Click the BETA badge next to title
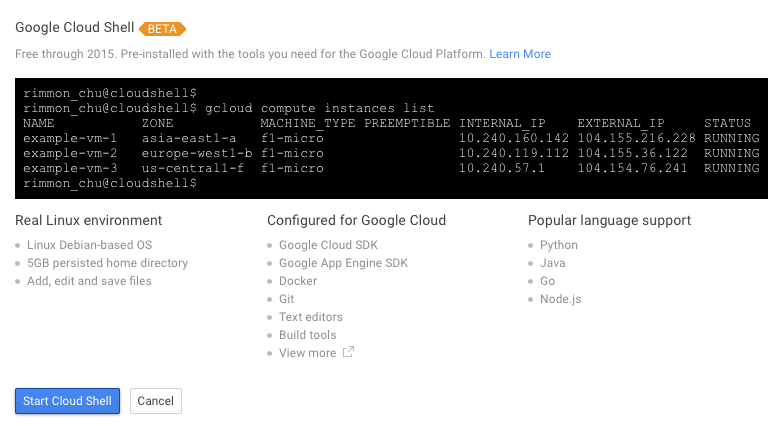777x426 pixels. point(163,29)
